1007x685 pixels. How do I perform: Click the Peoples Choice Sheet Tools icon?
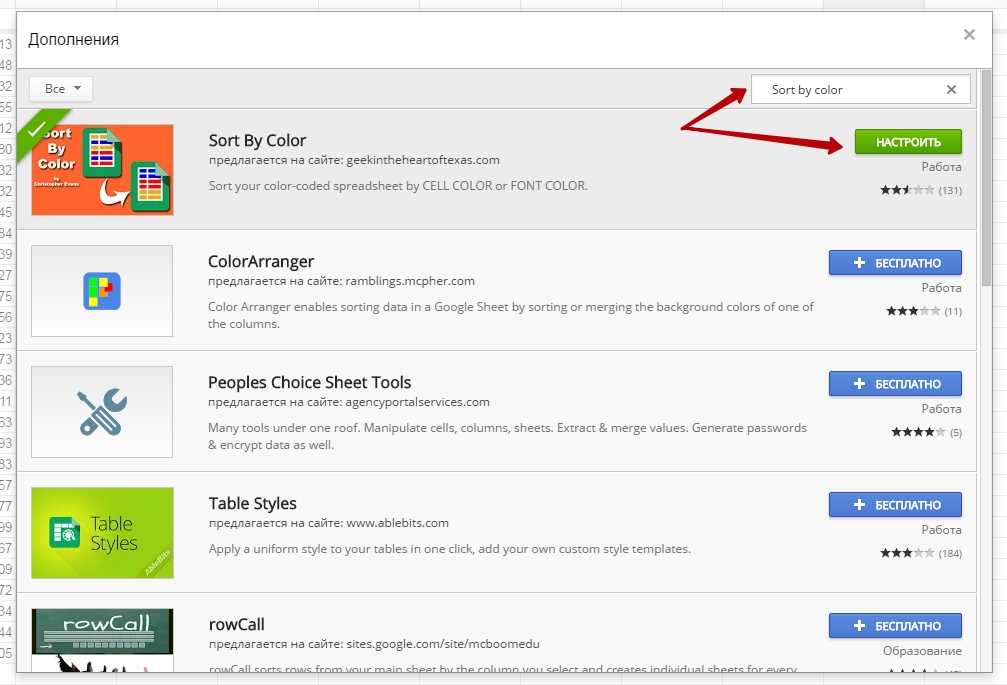102,412
